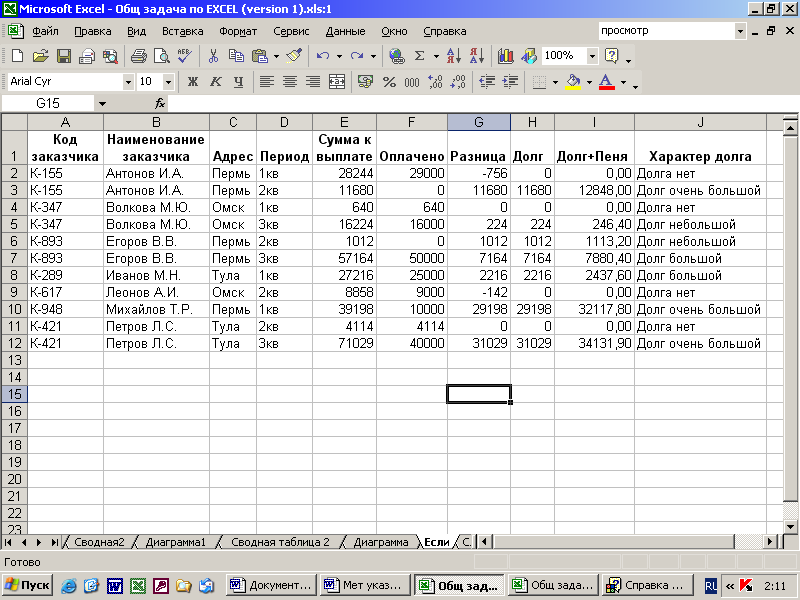Viewport: 800px width, 600px height.
Task: Apply Percent Style format icon
Action: click(x=389, y=82)
